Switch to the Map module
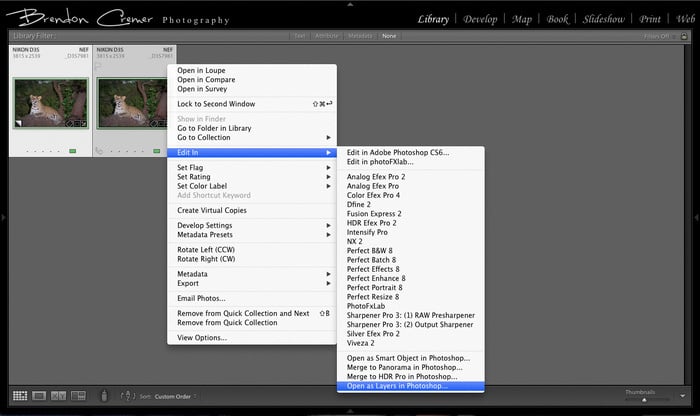 click(x=521, y=19)
